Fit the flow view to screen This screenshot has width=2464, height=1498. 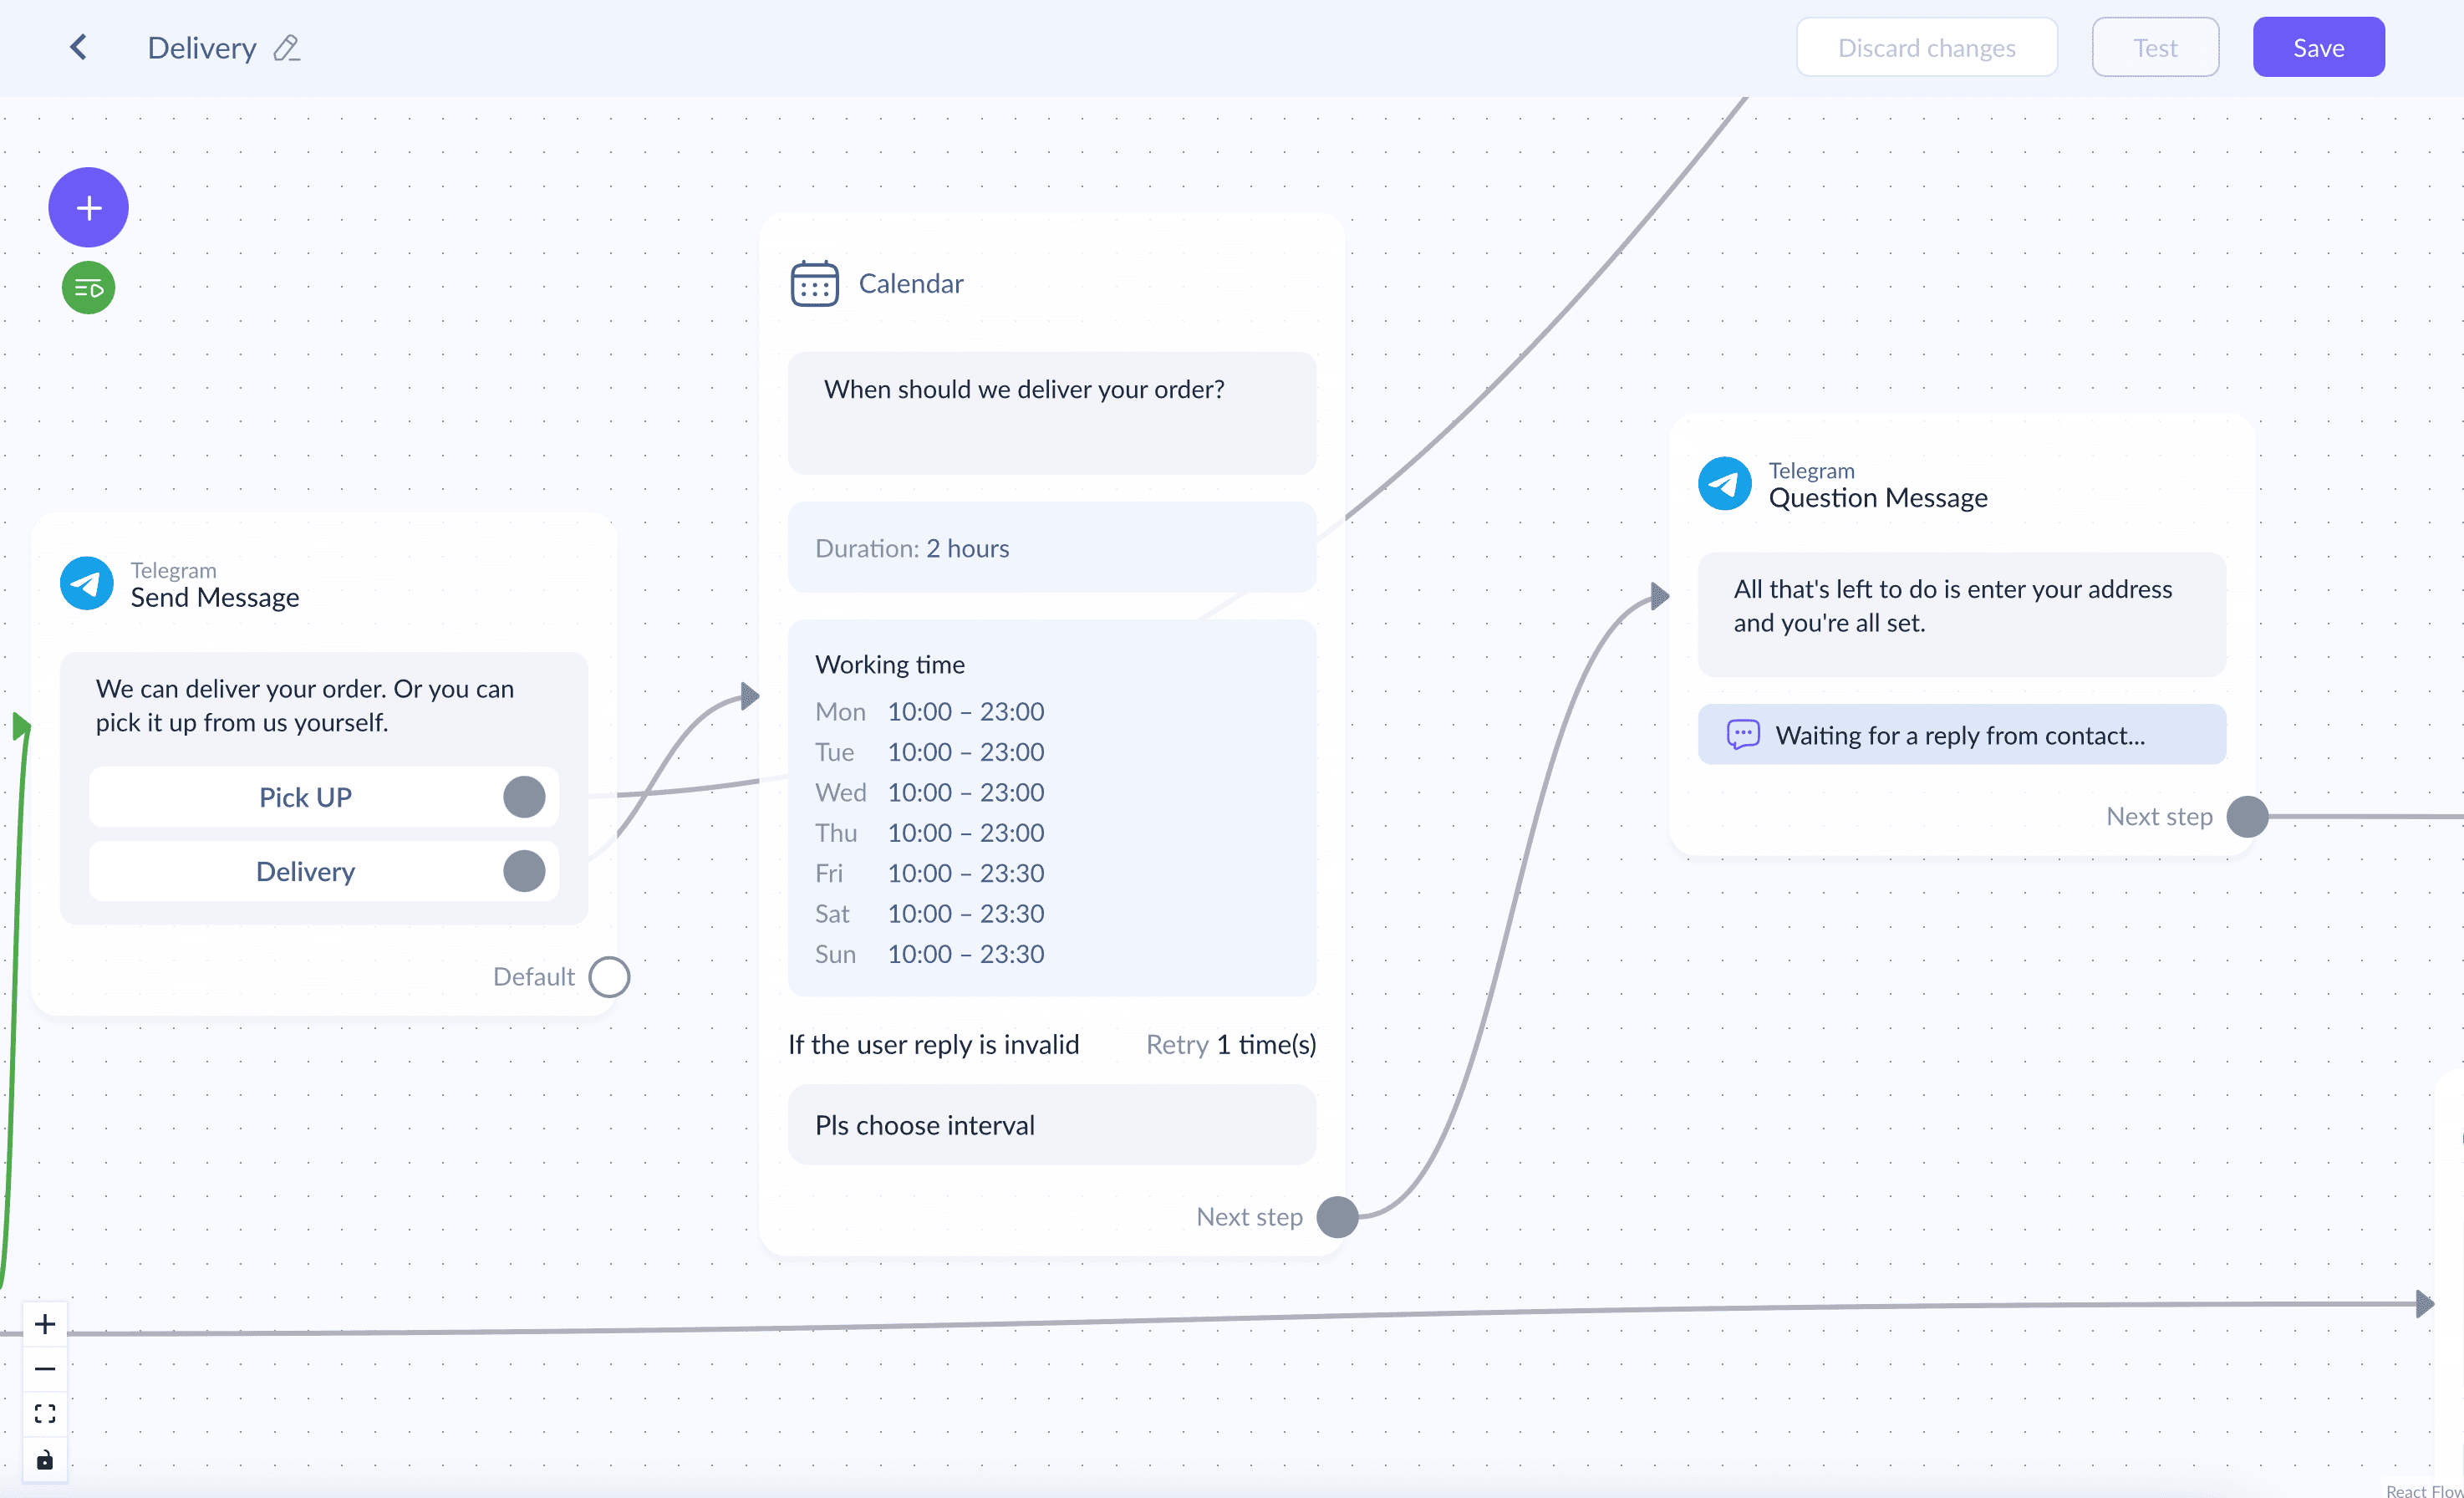click(x=45, y=1413)
